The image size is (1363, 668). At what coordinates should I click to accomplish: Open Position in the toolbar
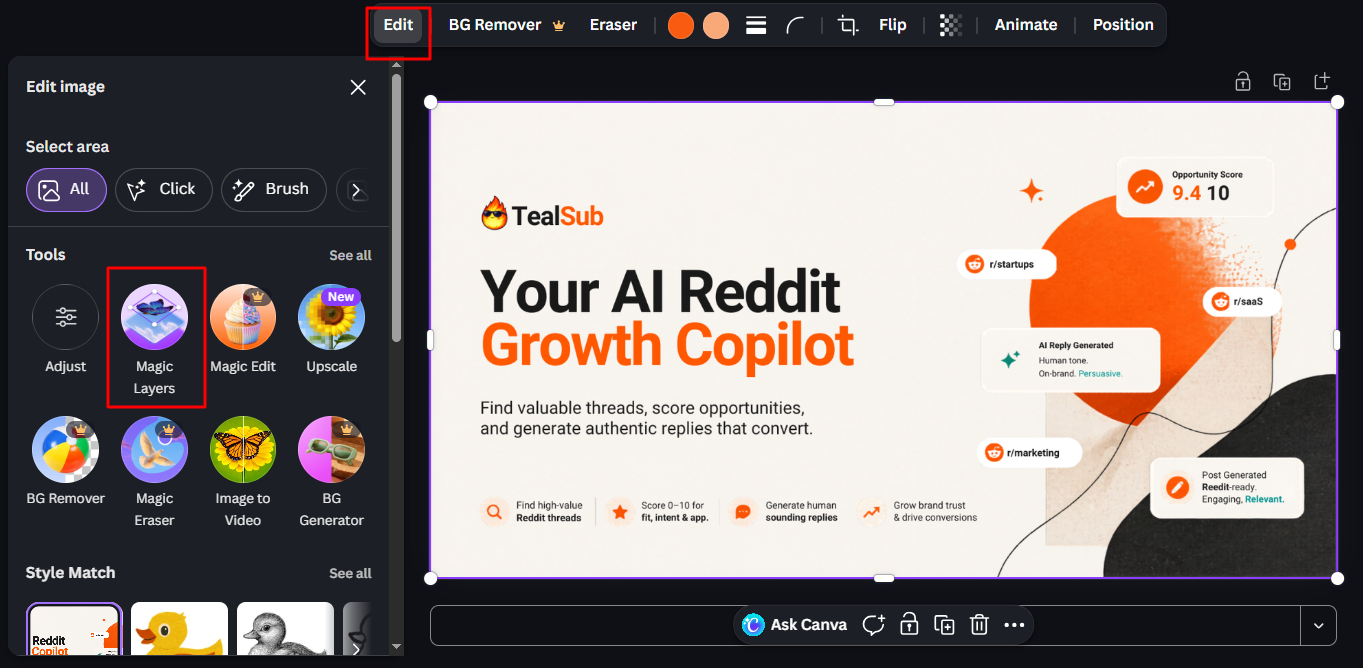point(1123,25)
